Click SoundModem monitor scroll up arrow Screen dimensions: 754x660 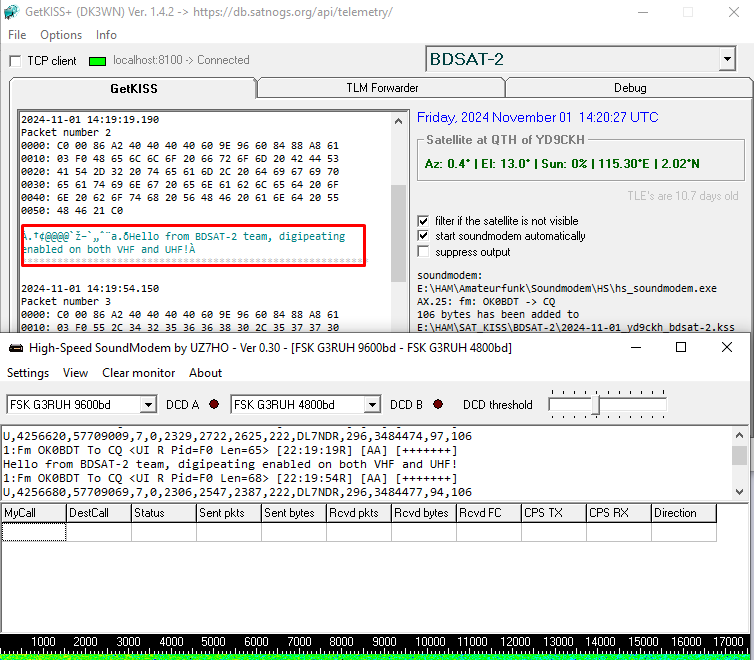[740, 435]
